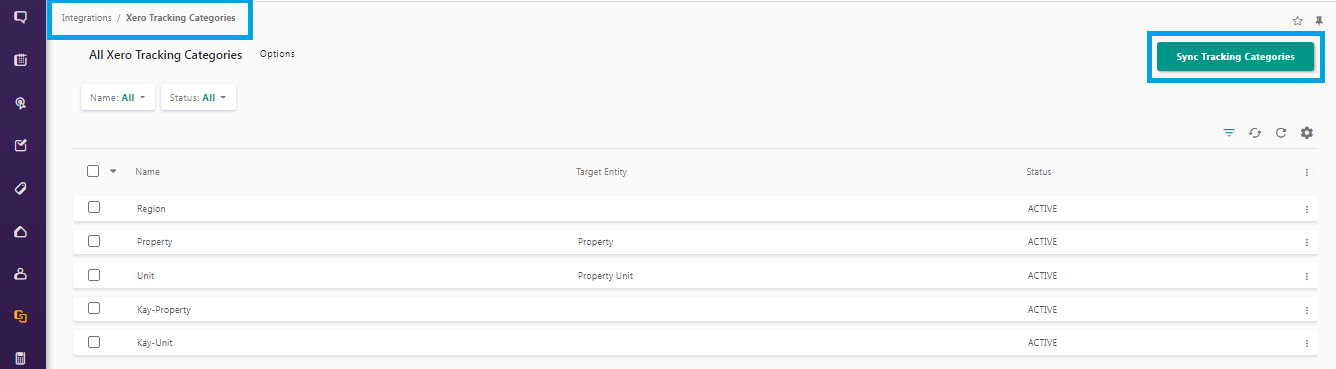Open the Name: All filter dropdown
Viewport: 1336px width, 369px height.
[x=118, y=98]
